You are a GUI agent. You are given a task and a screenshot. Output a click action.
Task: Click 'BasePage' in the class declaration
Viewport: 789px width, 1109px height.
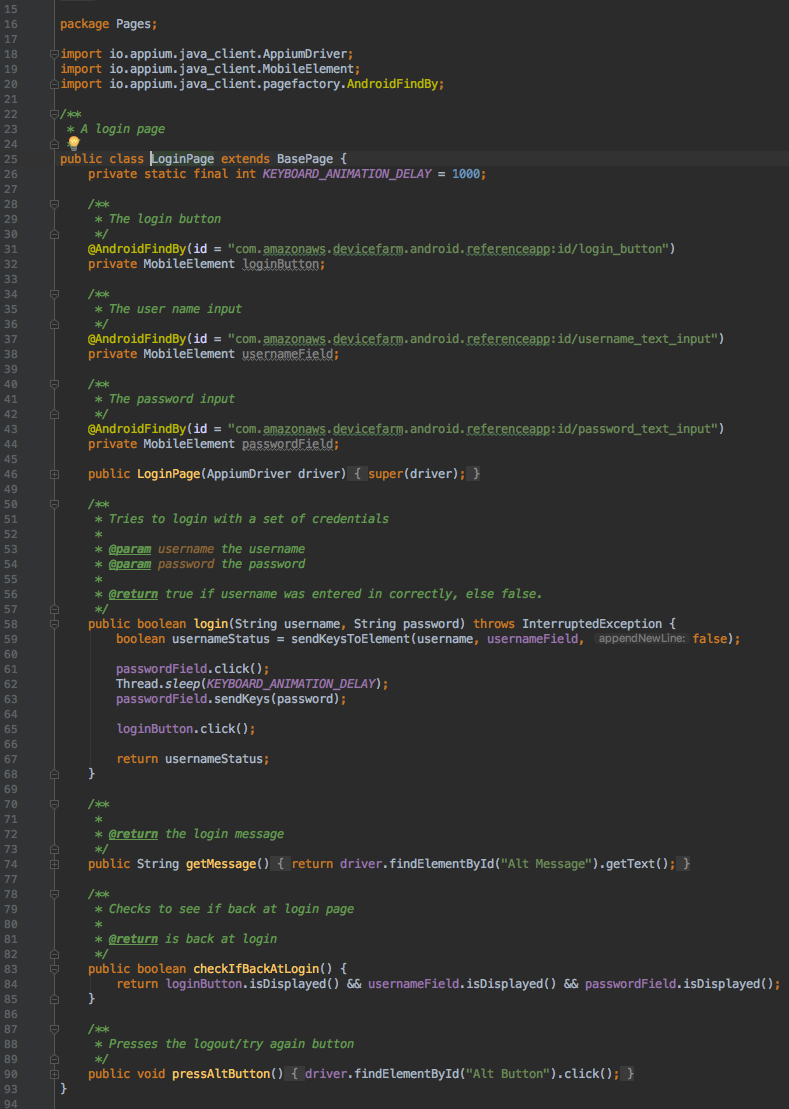click(305, 158)
